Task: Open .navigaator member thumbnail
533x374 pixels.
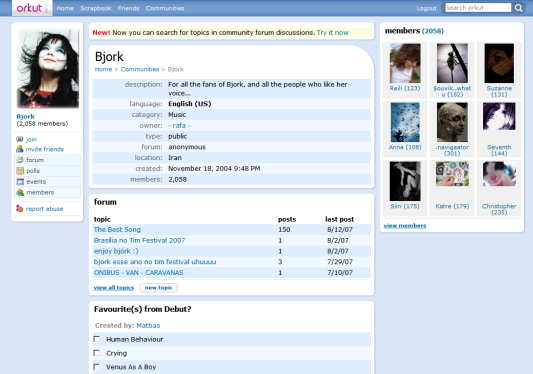Action: pos(452,122)
